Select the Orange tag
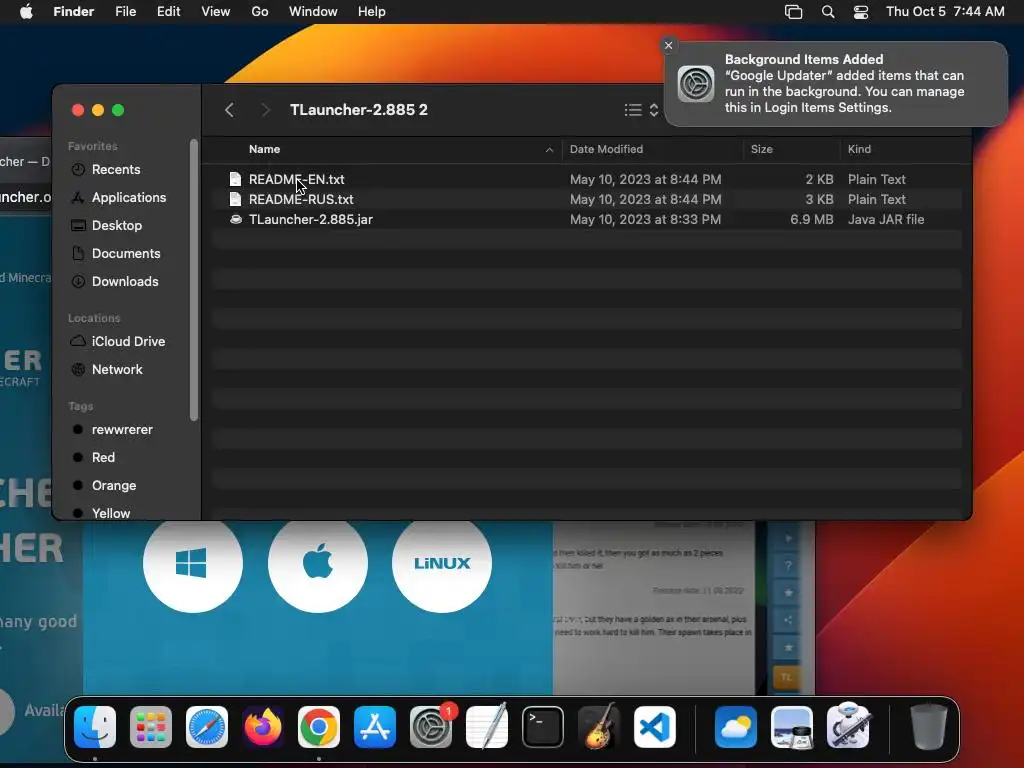1024x768 pixels. click(114, 486)
